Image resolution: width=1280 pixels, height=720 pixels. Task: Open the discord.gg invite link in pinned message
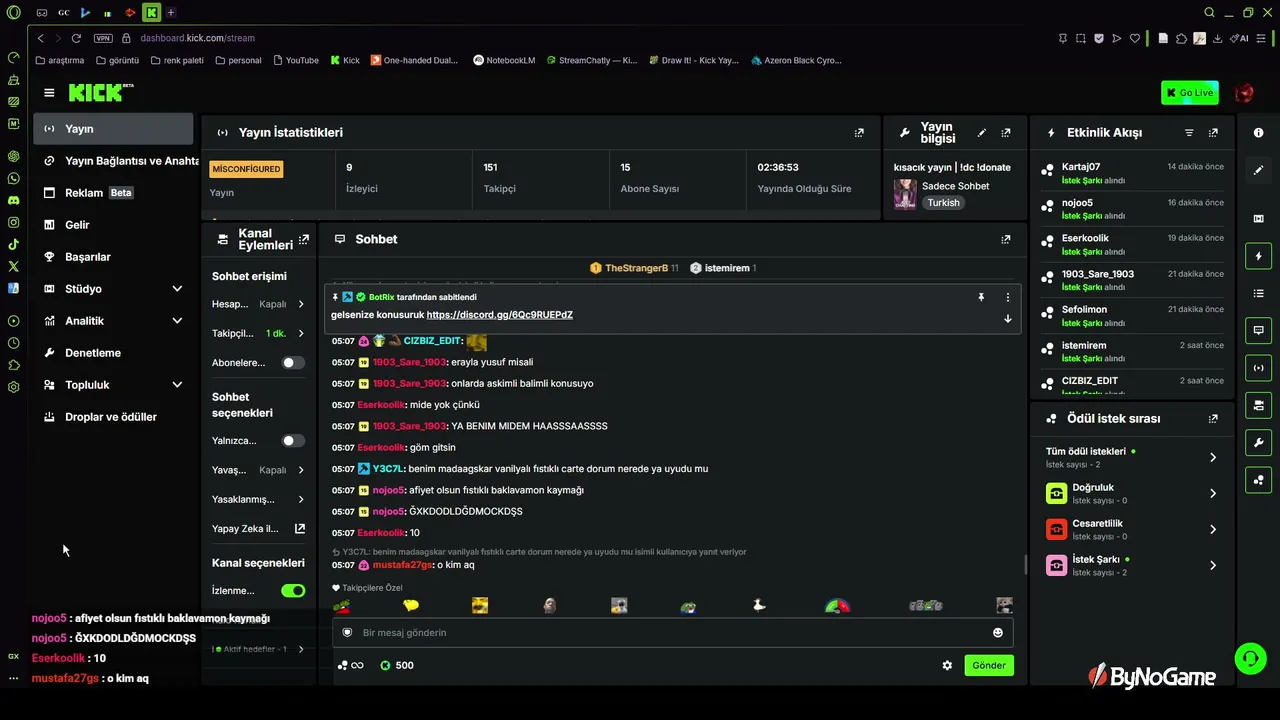pyautogui.click(x=499, y=315)
